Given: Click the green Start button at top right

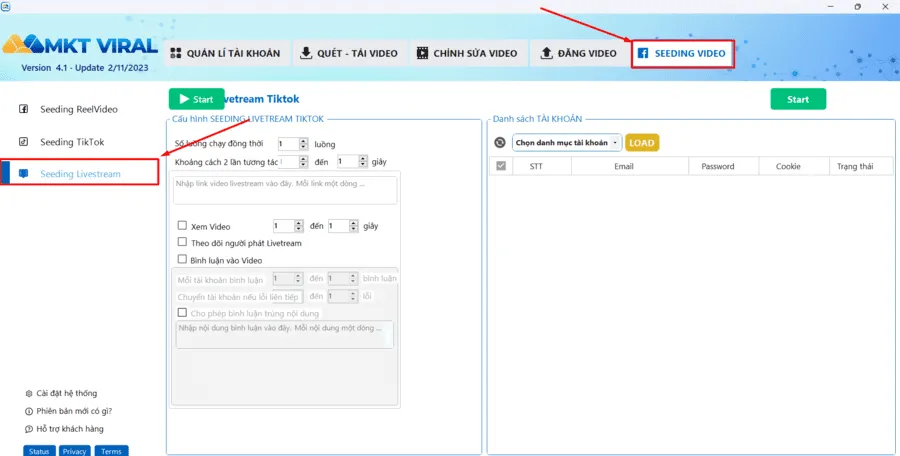Looking at the screenshot, I should coord(797,99).
